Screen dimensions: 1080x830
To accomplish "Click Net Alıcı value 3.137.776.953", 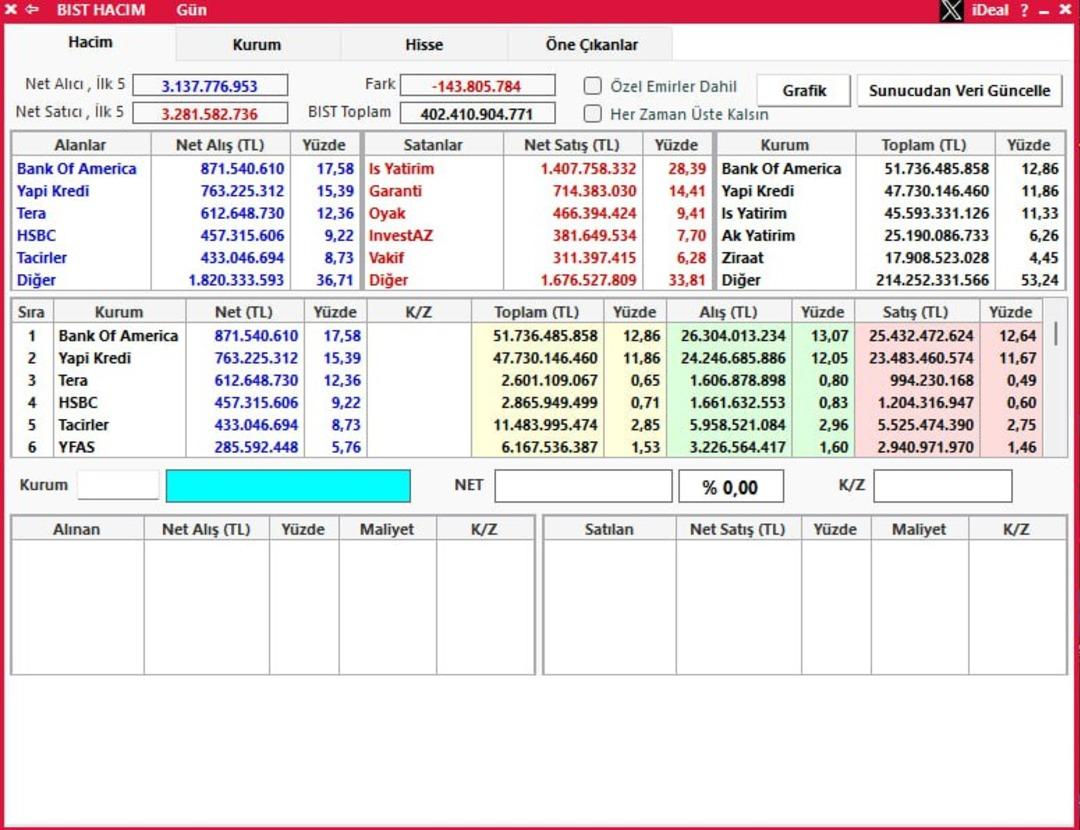I will point(210,86).
